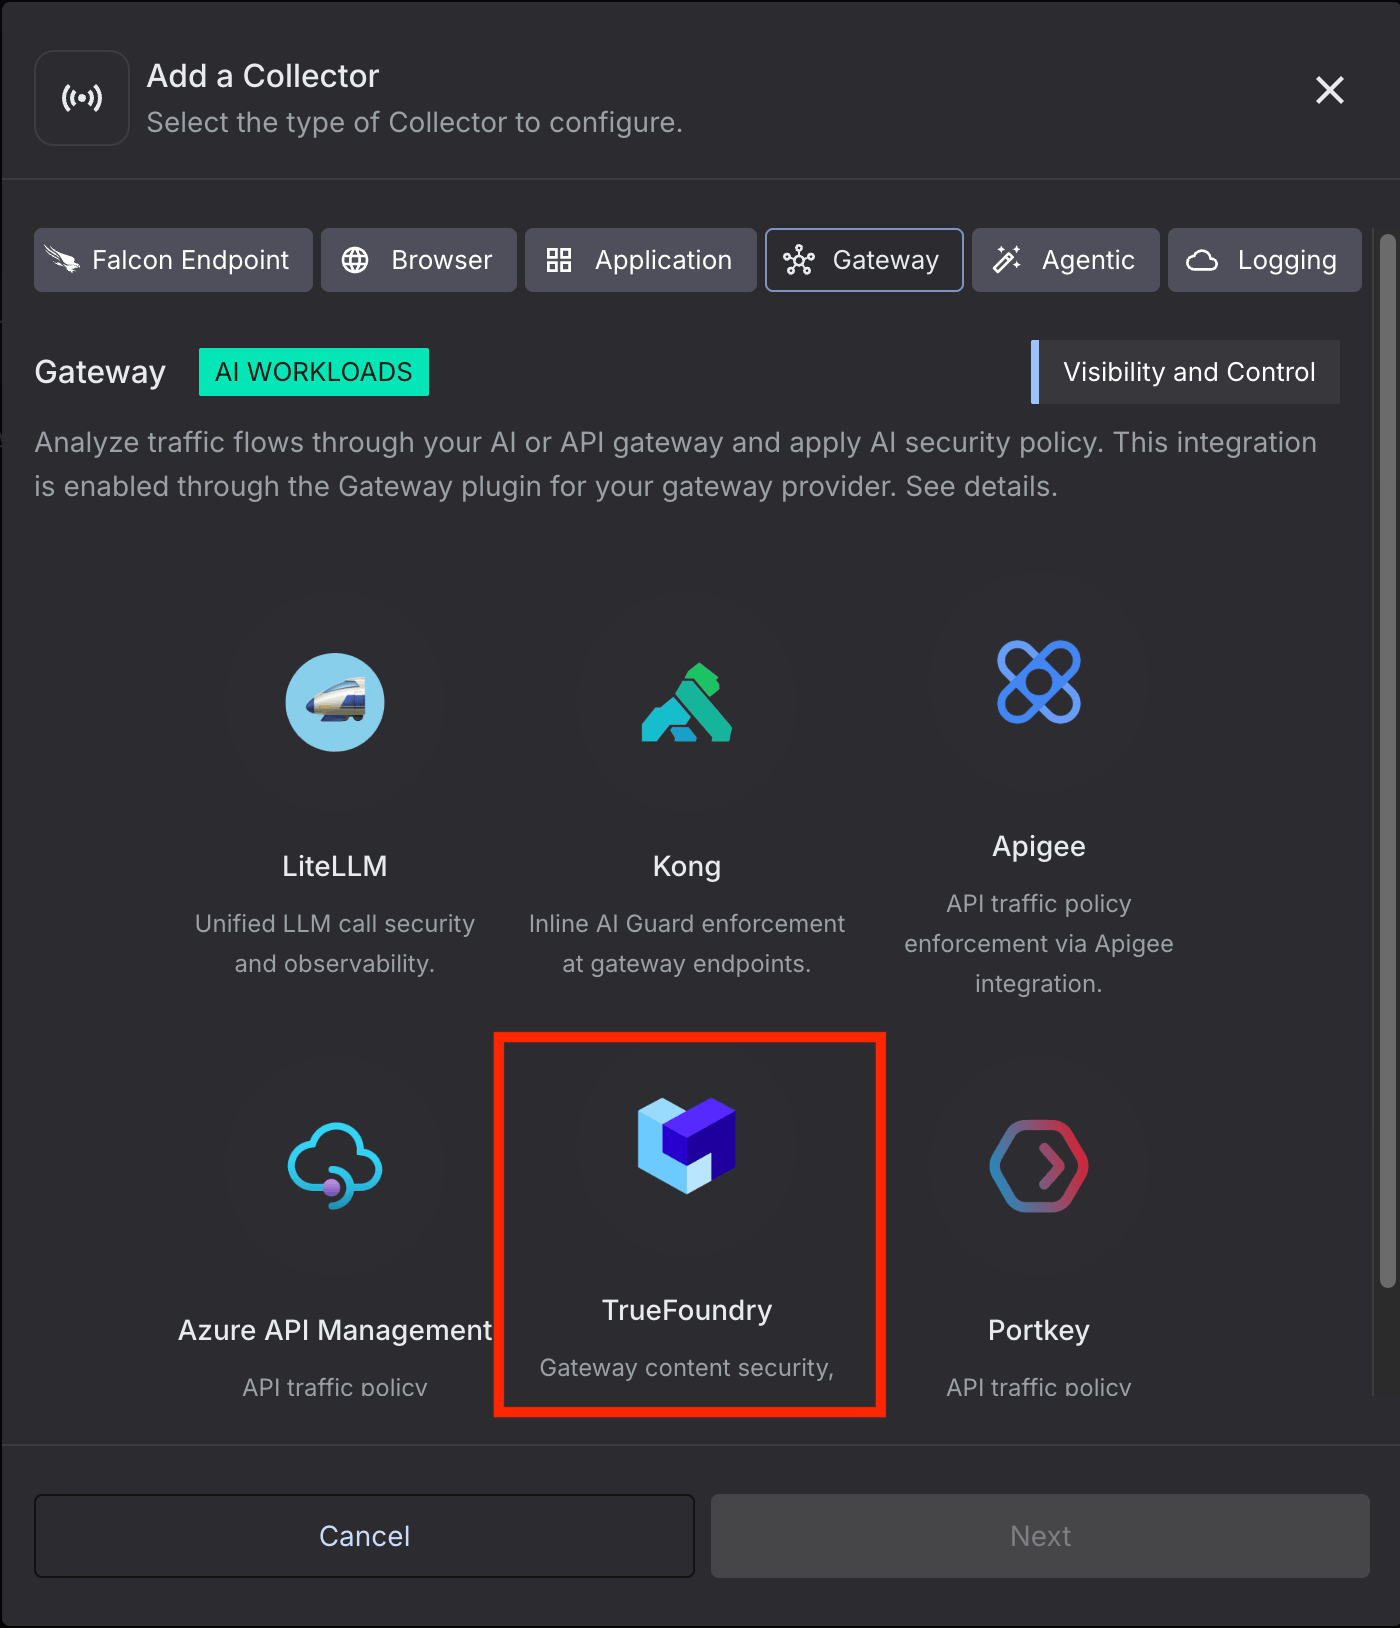Screen dimensions: 1400x1628
Task: Switch to the Agentic tab
Action: pos(1066,260)
